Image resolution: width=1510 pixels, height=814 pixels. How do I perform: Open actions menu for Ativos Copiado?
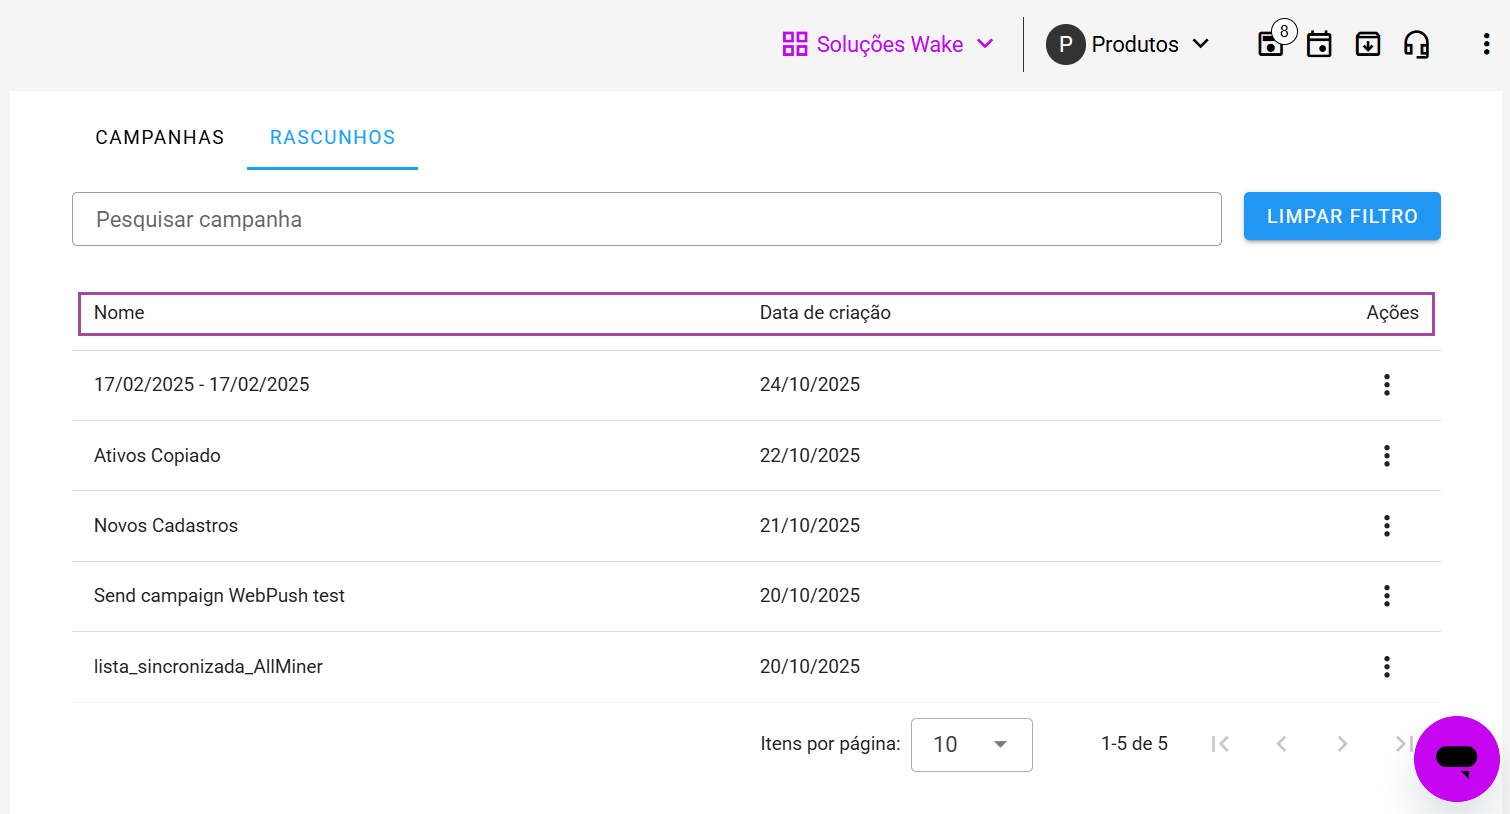[x=1386, y=456]
